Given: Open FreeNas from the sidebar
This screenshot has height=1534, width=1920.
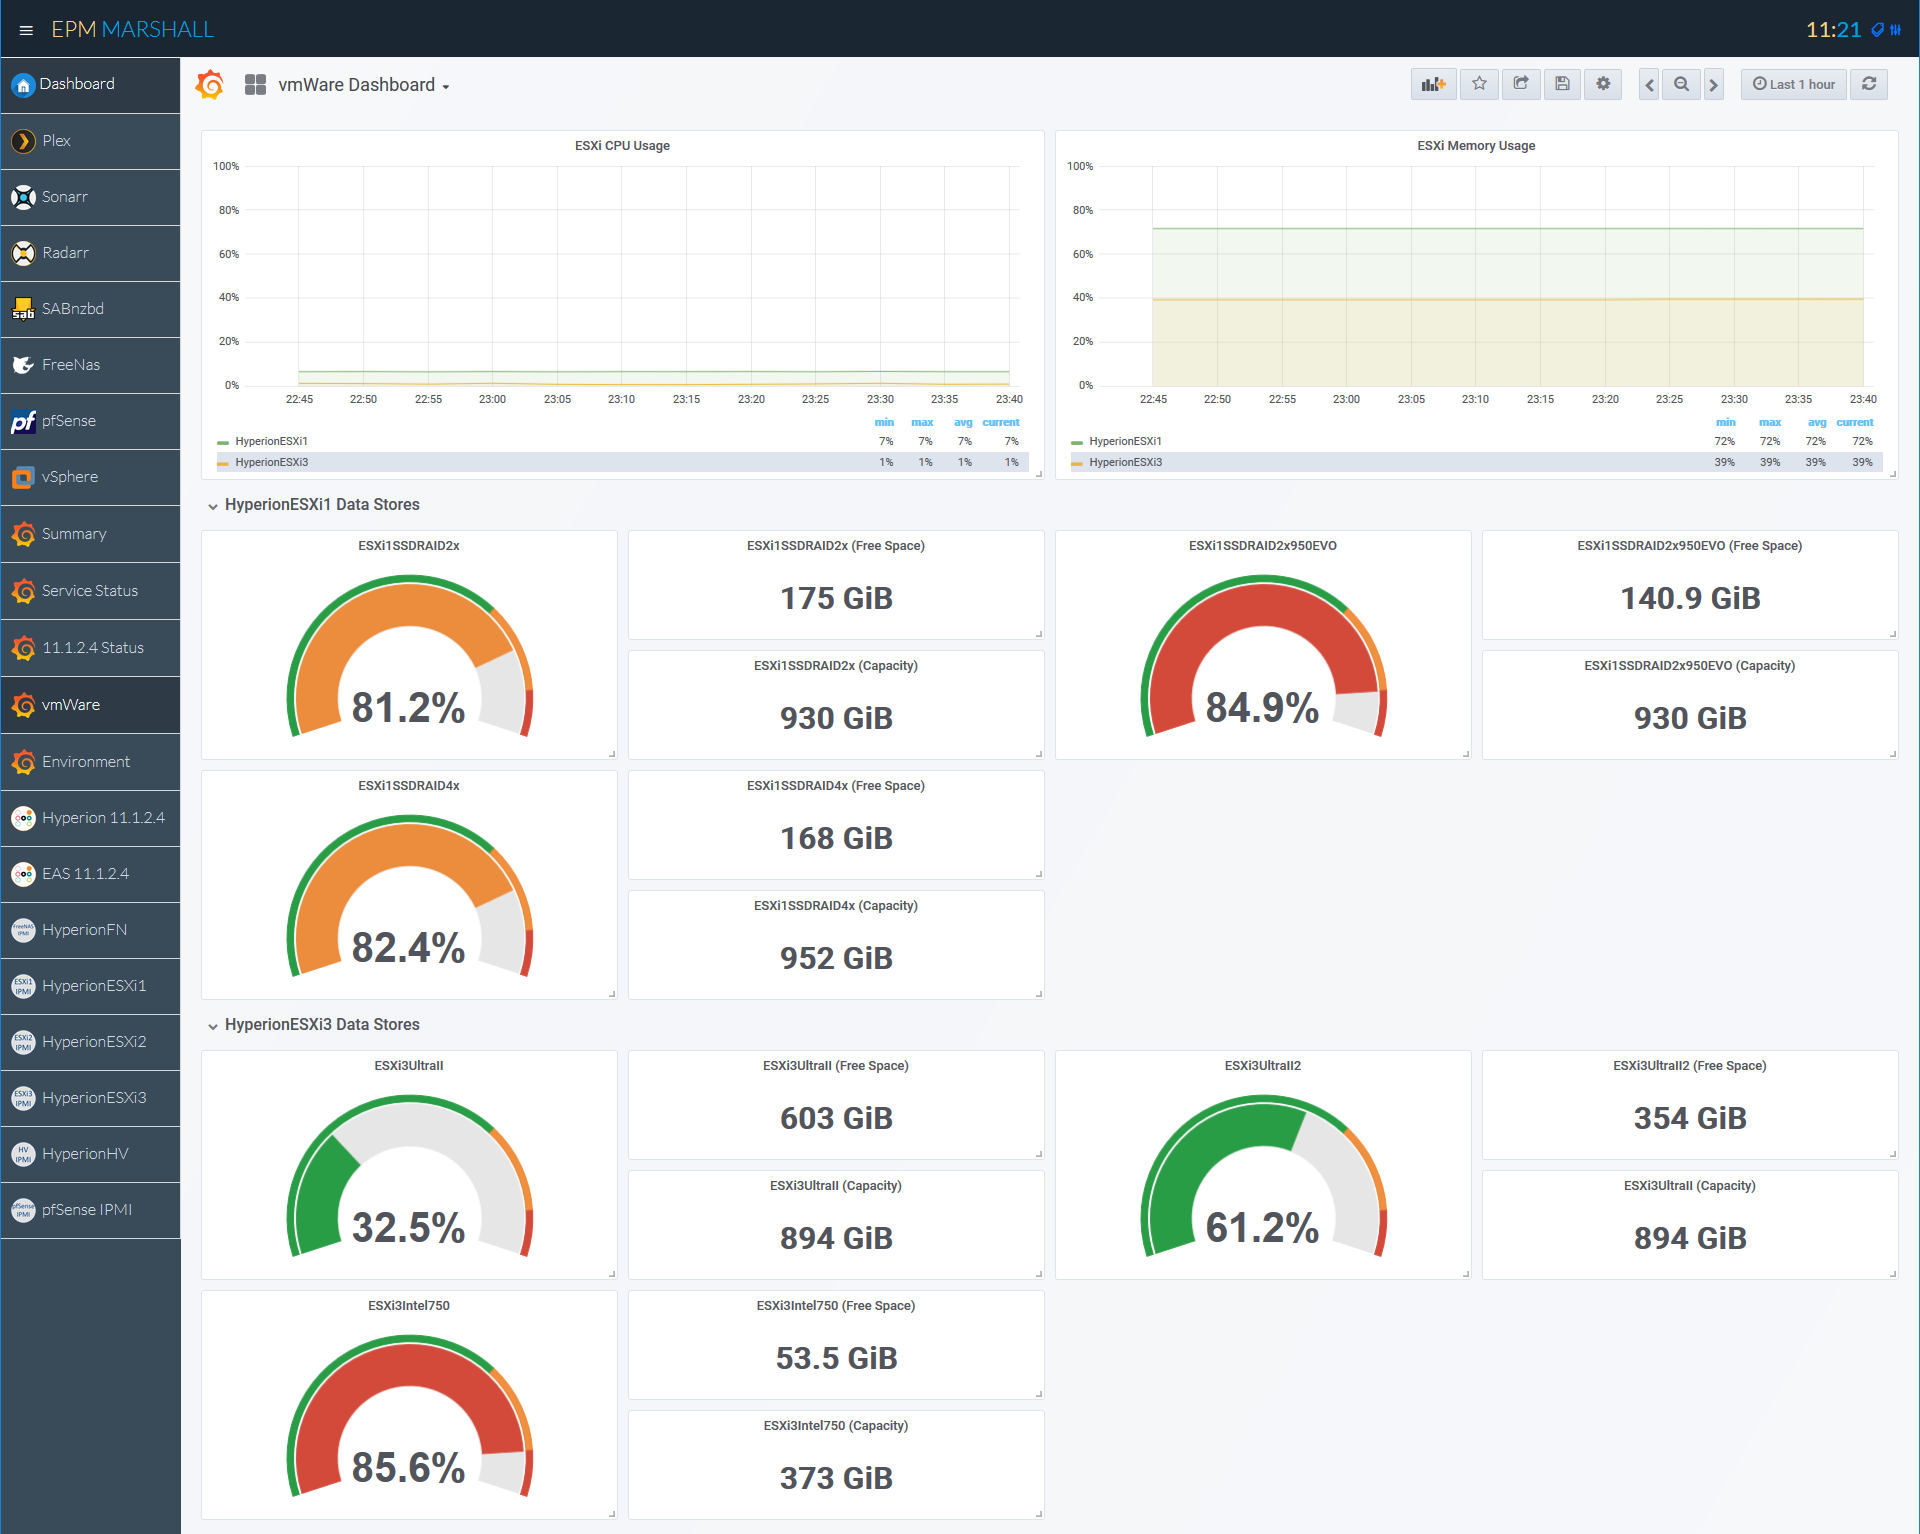Looking at the screenshot, I should (x=90, y=365).
